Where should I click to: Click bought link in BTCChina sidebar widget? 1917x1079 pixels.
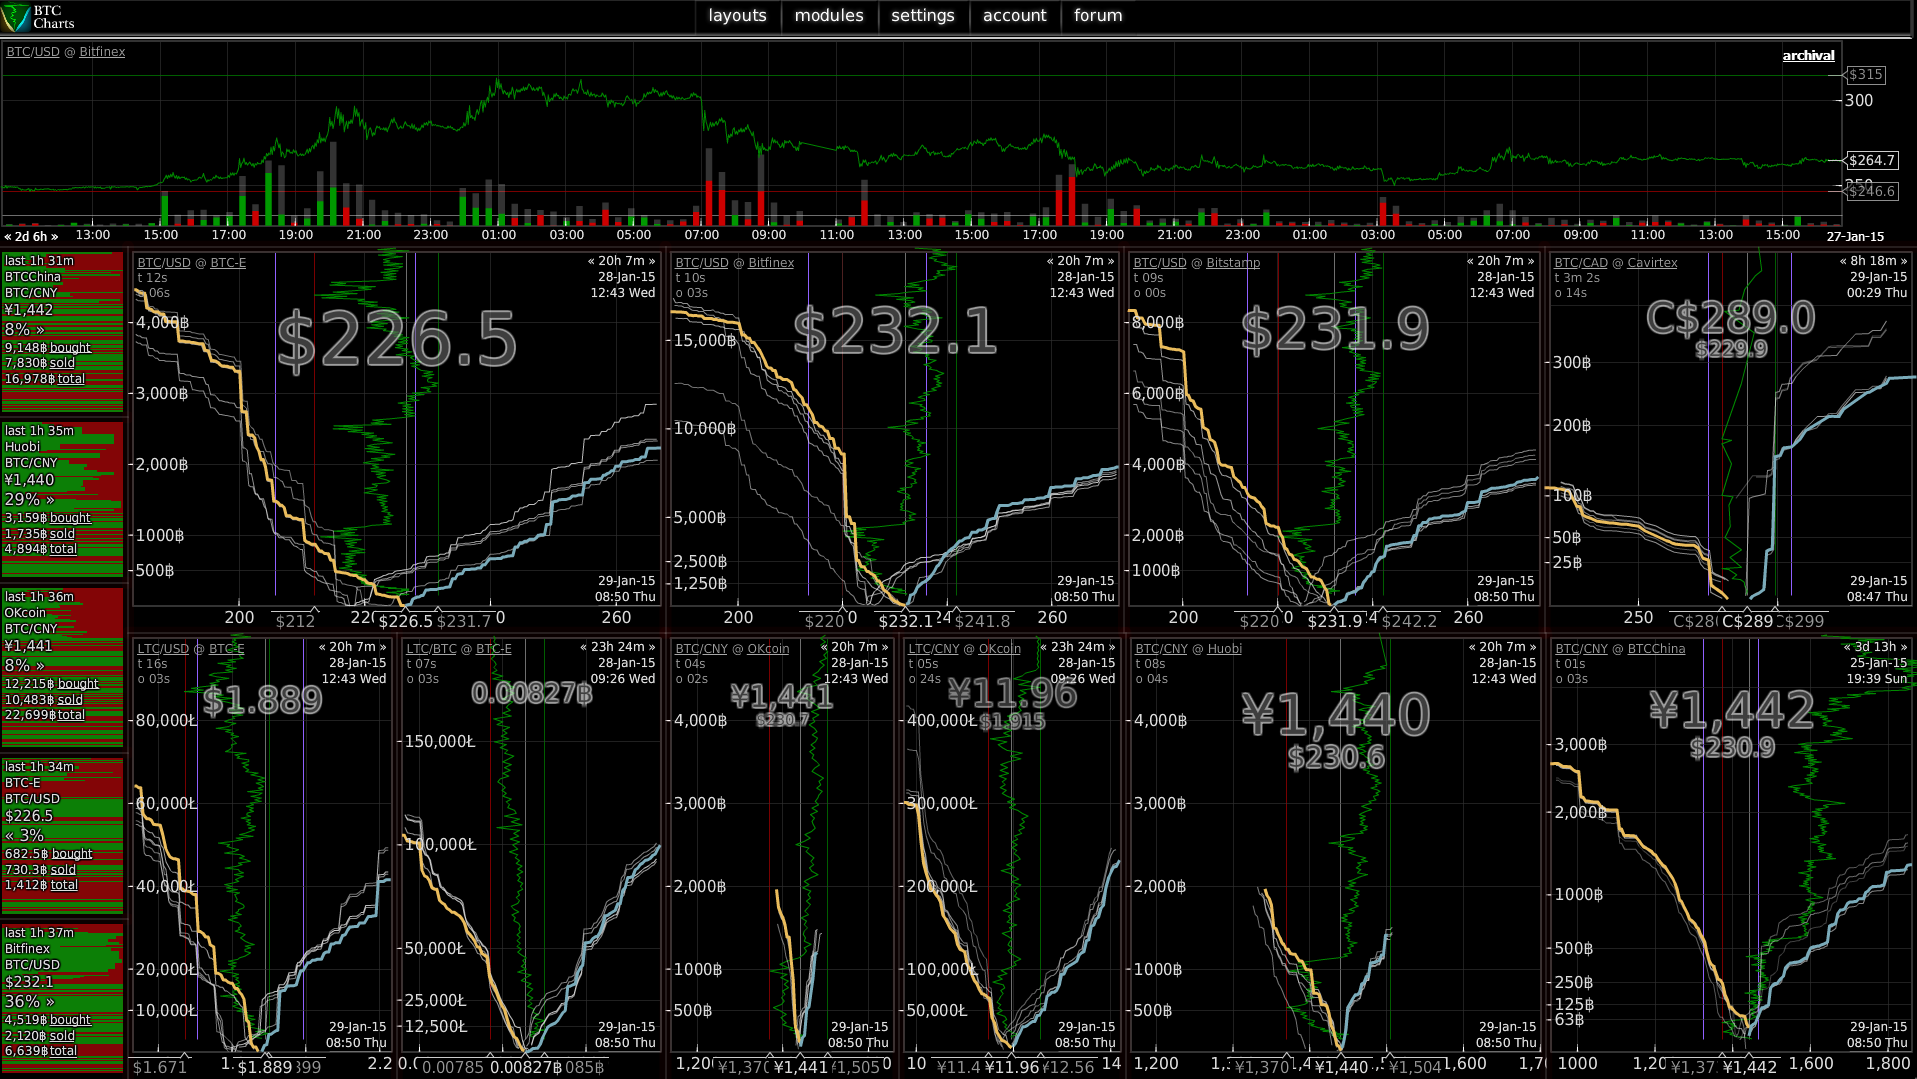70,348
